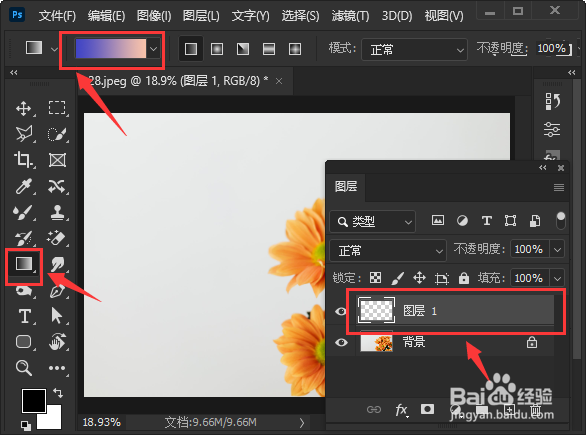This screenshot has width=586, height=435.
Task: Open the Edit Toolbar three-dots menu
Action: click(x=57, y=368)
